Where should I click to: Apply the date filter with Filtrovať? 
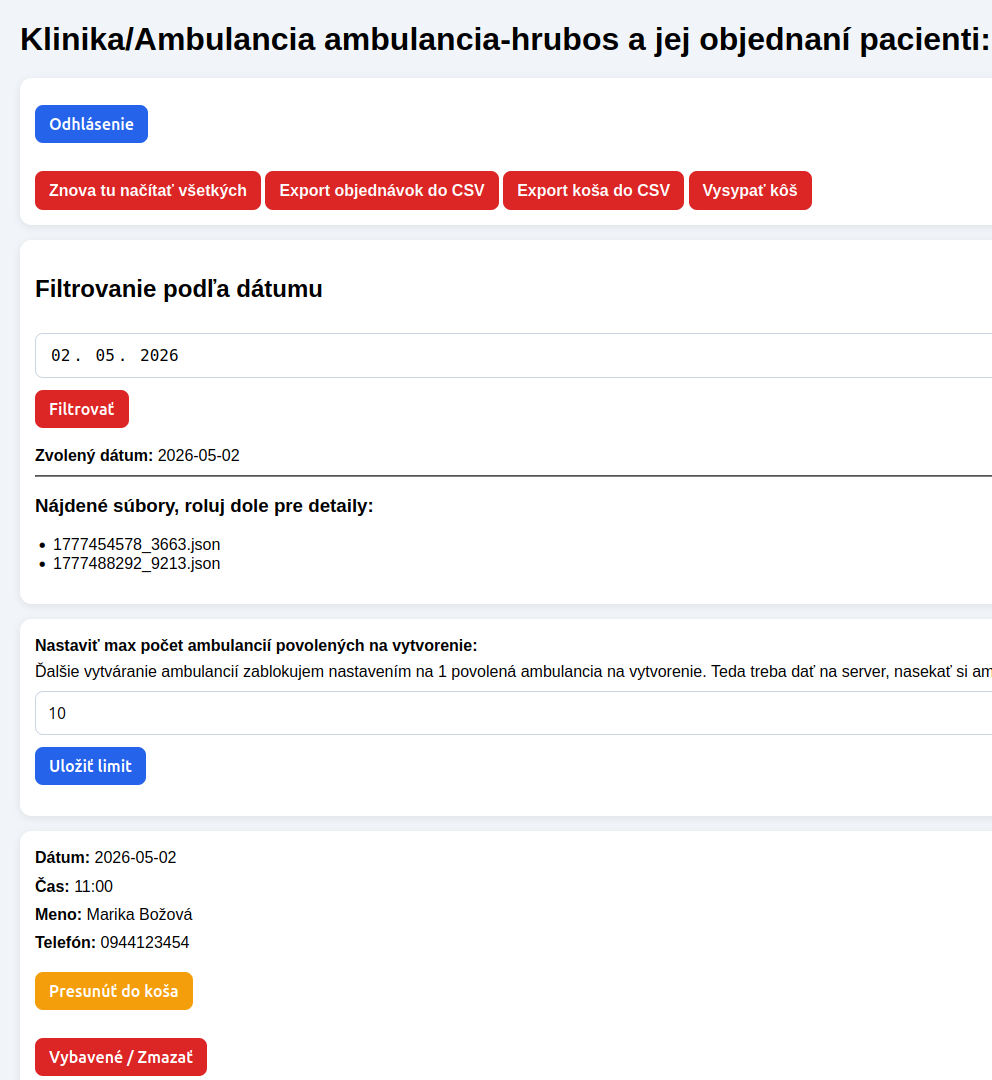[x=82, y=409]
